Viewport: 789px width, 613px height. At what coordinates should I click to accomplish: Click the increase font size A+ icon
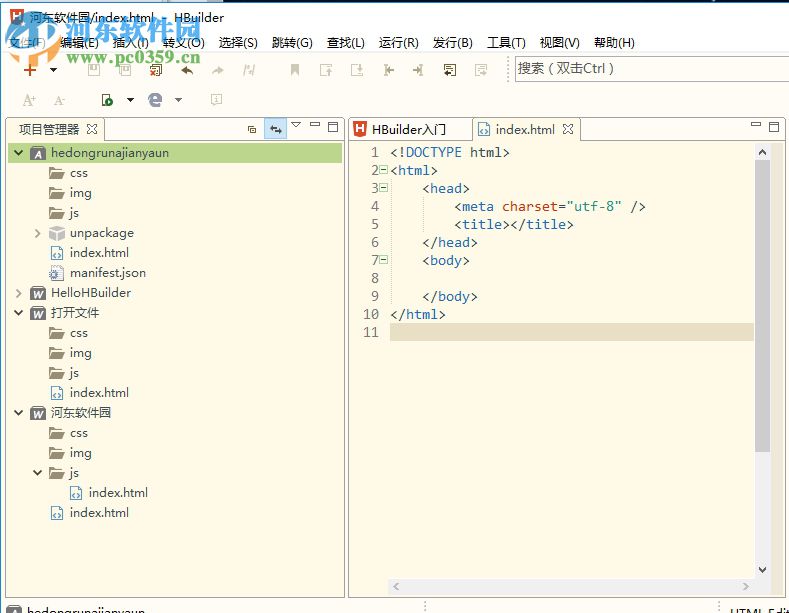(29, 100)
